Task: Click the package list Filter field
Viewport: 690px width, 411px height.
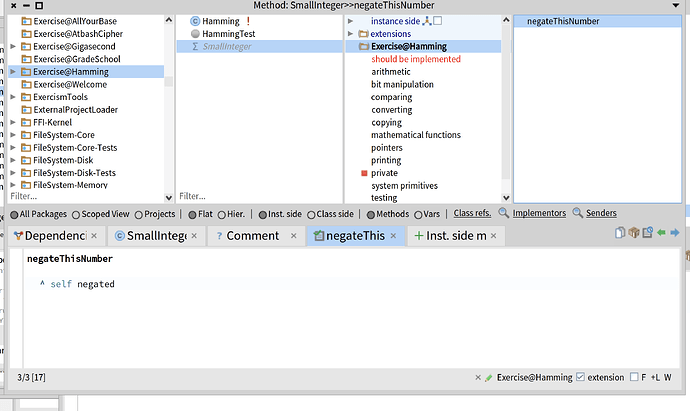Action: pyautogui.click(x=86, y=196)
